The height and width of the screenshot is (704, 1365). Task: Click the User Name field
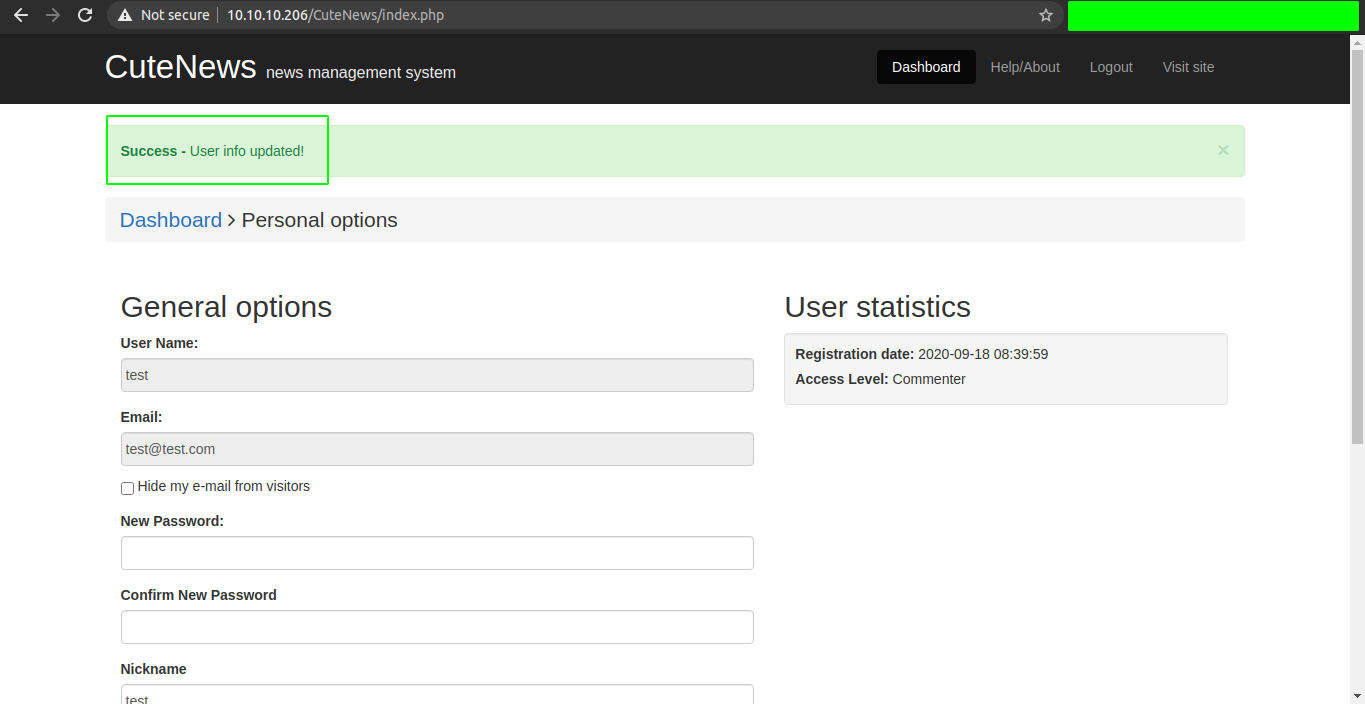(x=437, y=375)
